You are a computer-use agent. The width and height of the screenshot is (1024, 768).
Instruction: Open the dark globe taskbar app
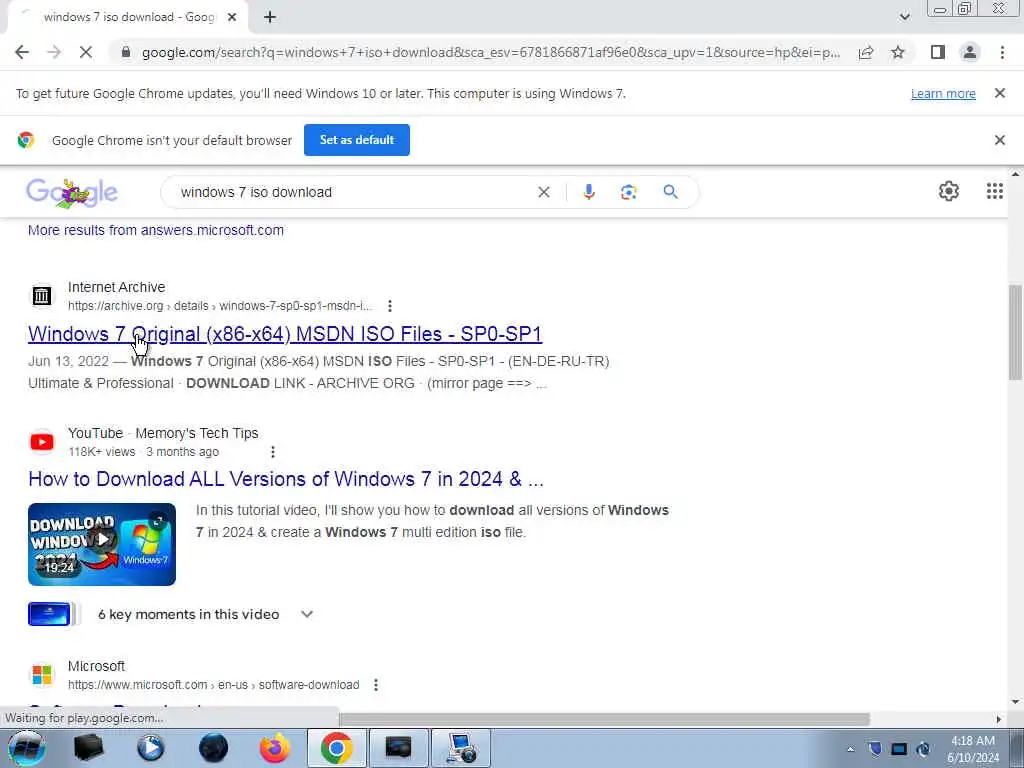213,748
